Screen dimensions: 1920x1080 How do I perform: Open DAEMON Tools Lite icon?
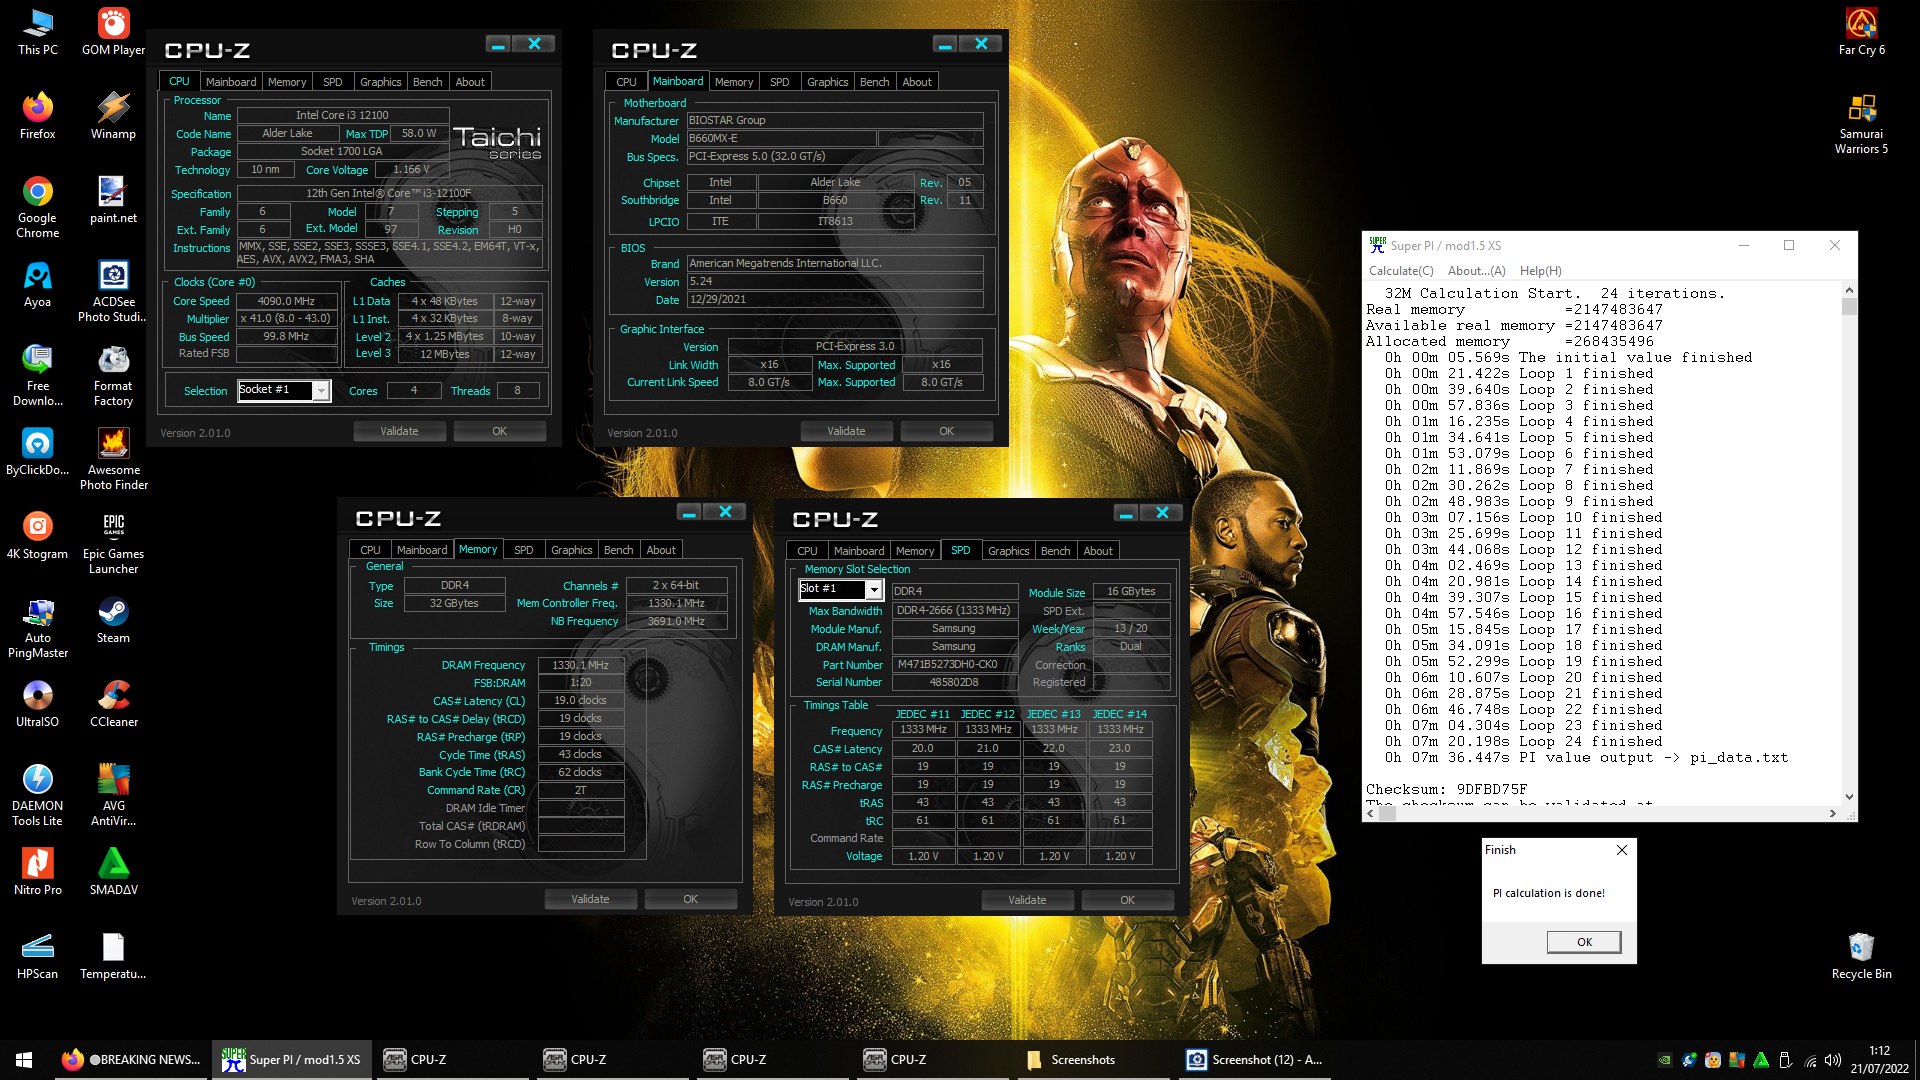point(38,795)
